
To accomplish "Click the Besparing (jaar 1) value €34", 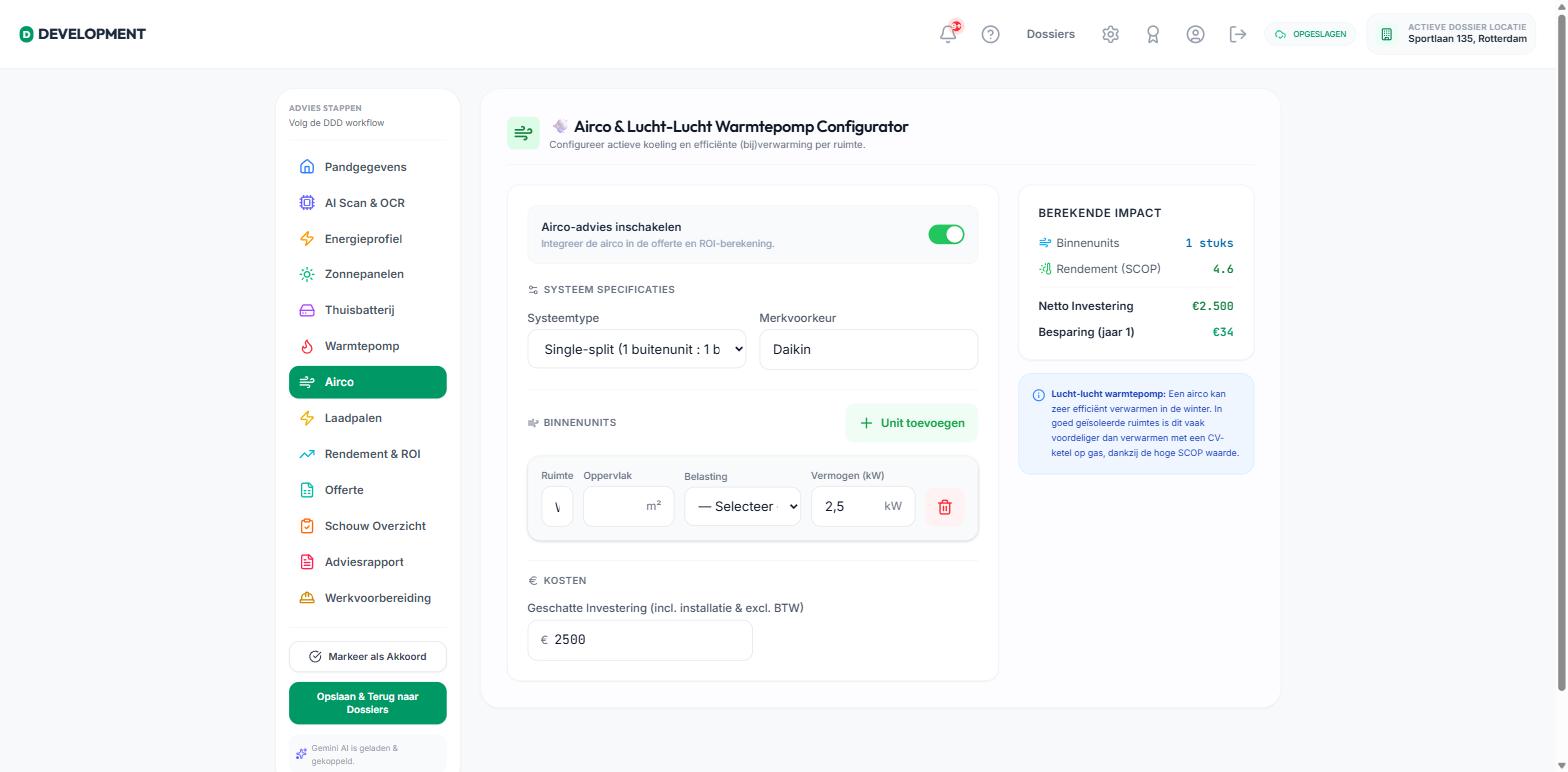I will pos(1223,332).
